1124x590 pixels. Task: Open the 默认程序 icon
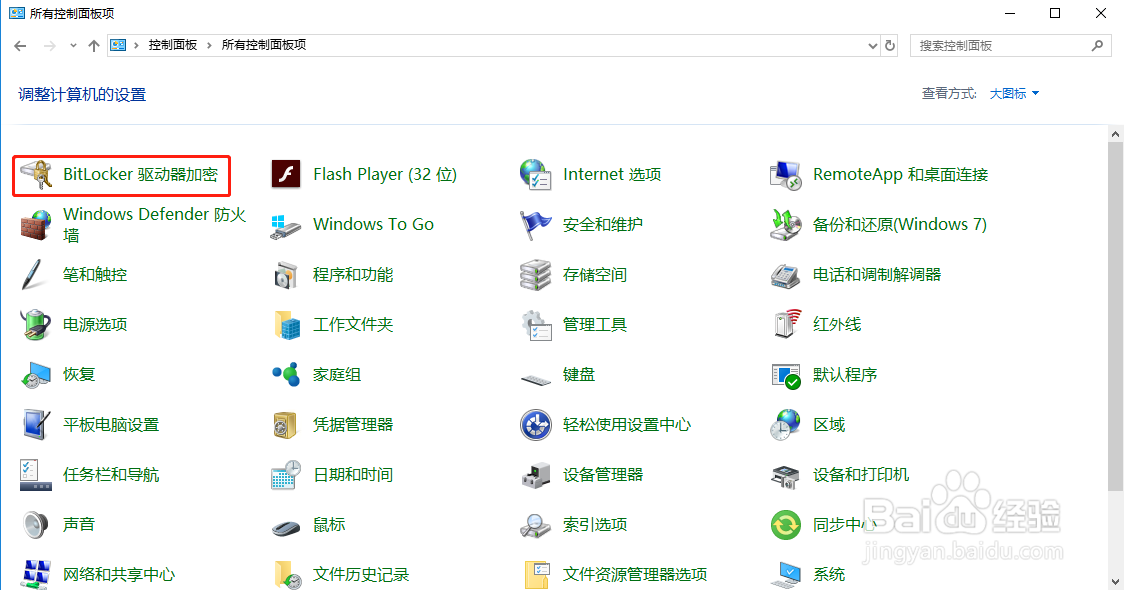(786, 375)
